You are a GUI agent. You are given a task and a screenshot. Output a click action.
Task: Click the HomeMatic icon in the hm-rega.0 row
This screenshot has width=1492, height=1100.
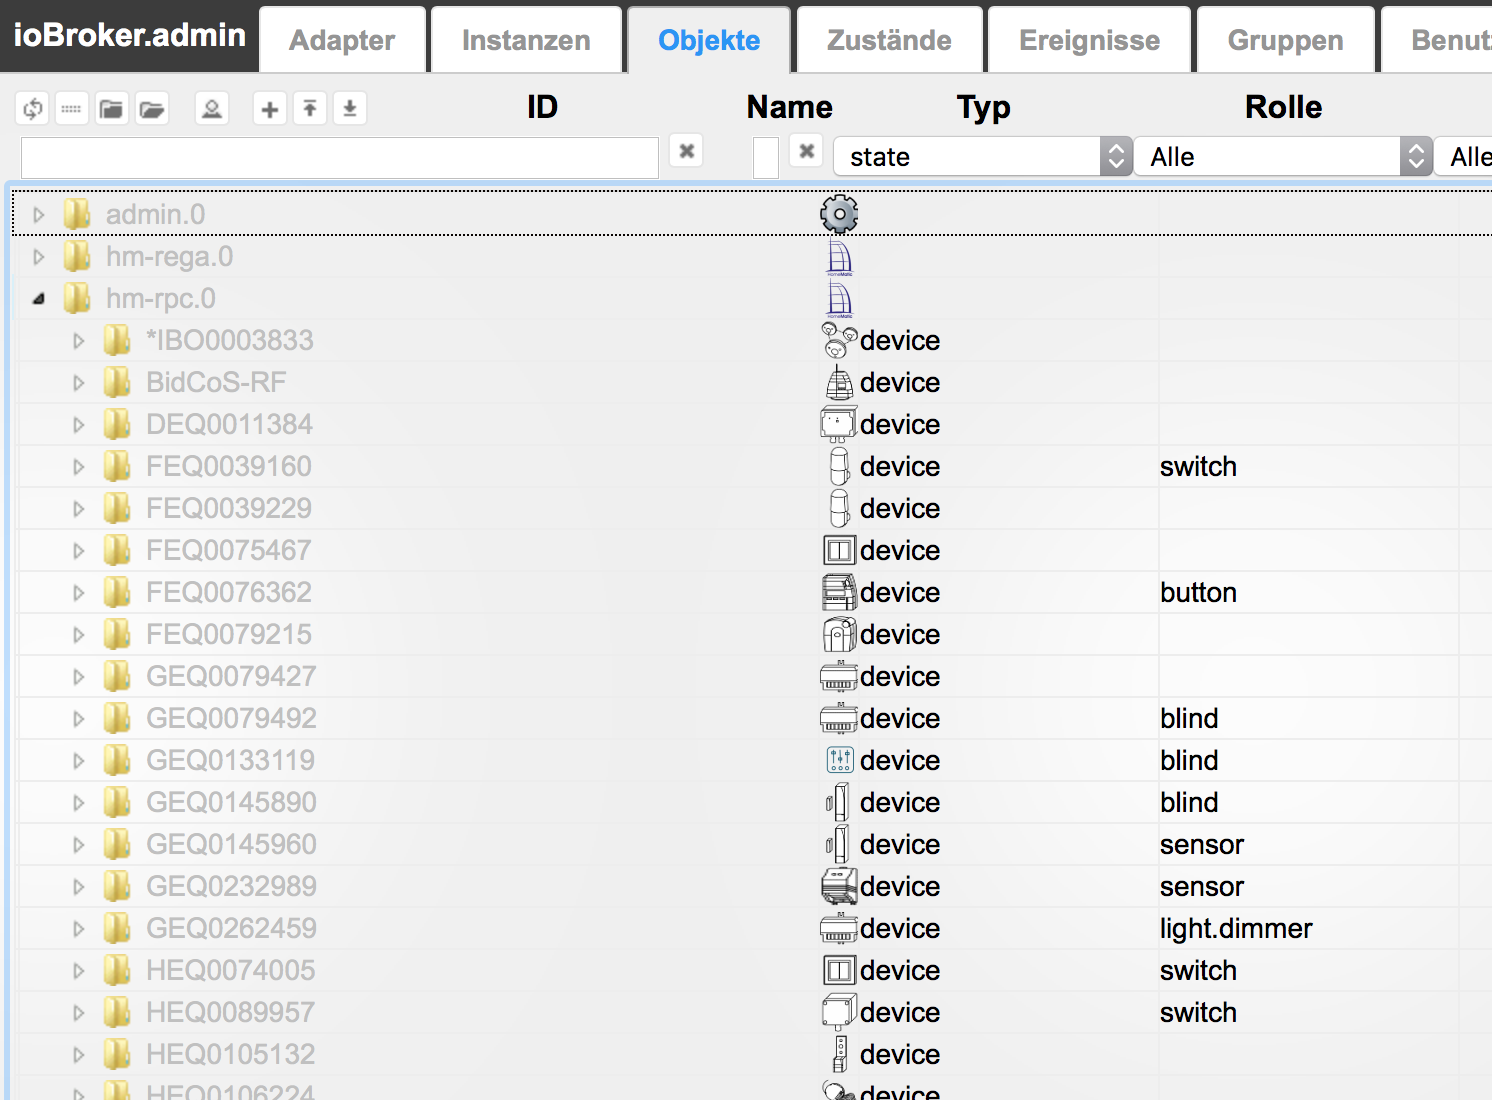click(x=840, y=257)
